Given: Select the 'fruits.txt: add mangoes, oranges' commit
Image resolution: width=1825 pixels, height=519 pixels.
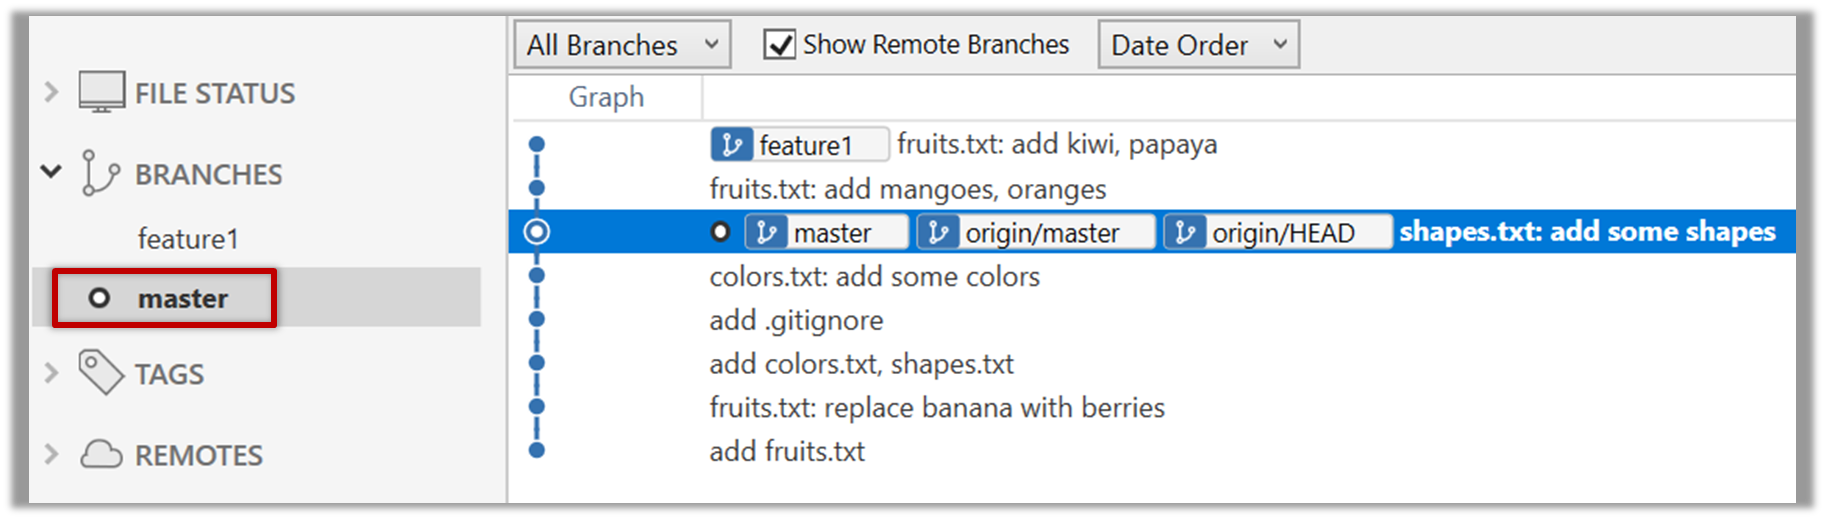Looking at the screenshot, I should click(x=907, y=189).
